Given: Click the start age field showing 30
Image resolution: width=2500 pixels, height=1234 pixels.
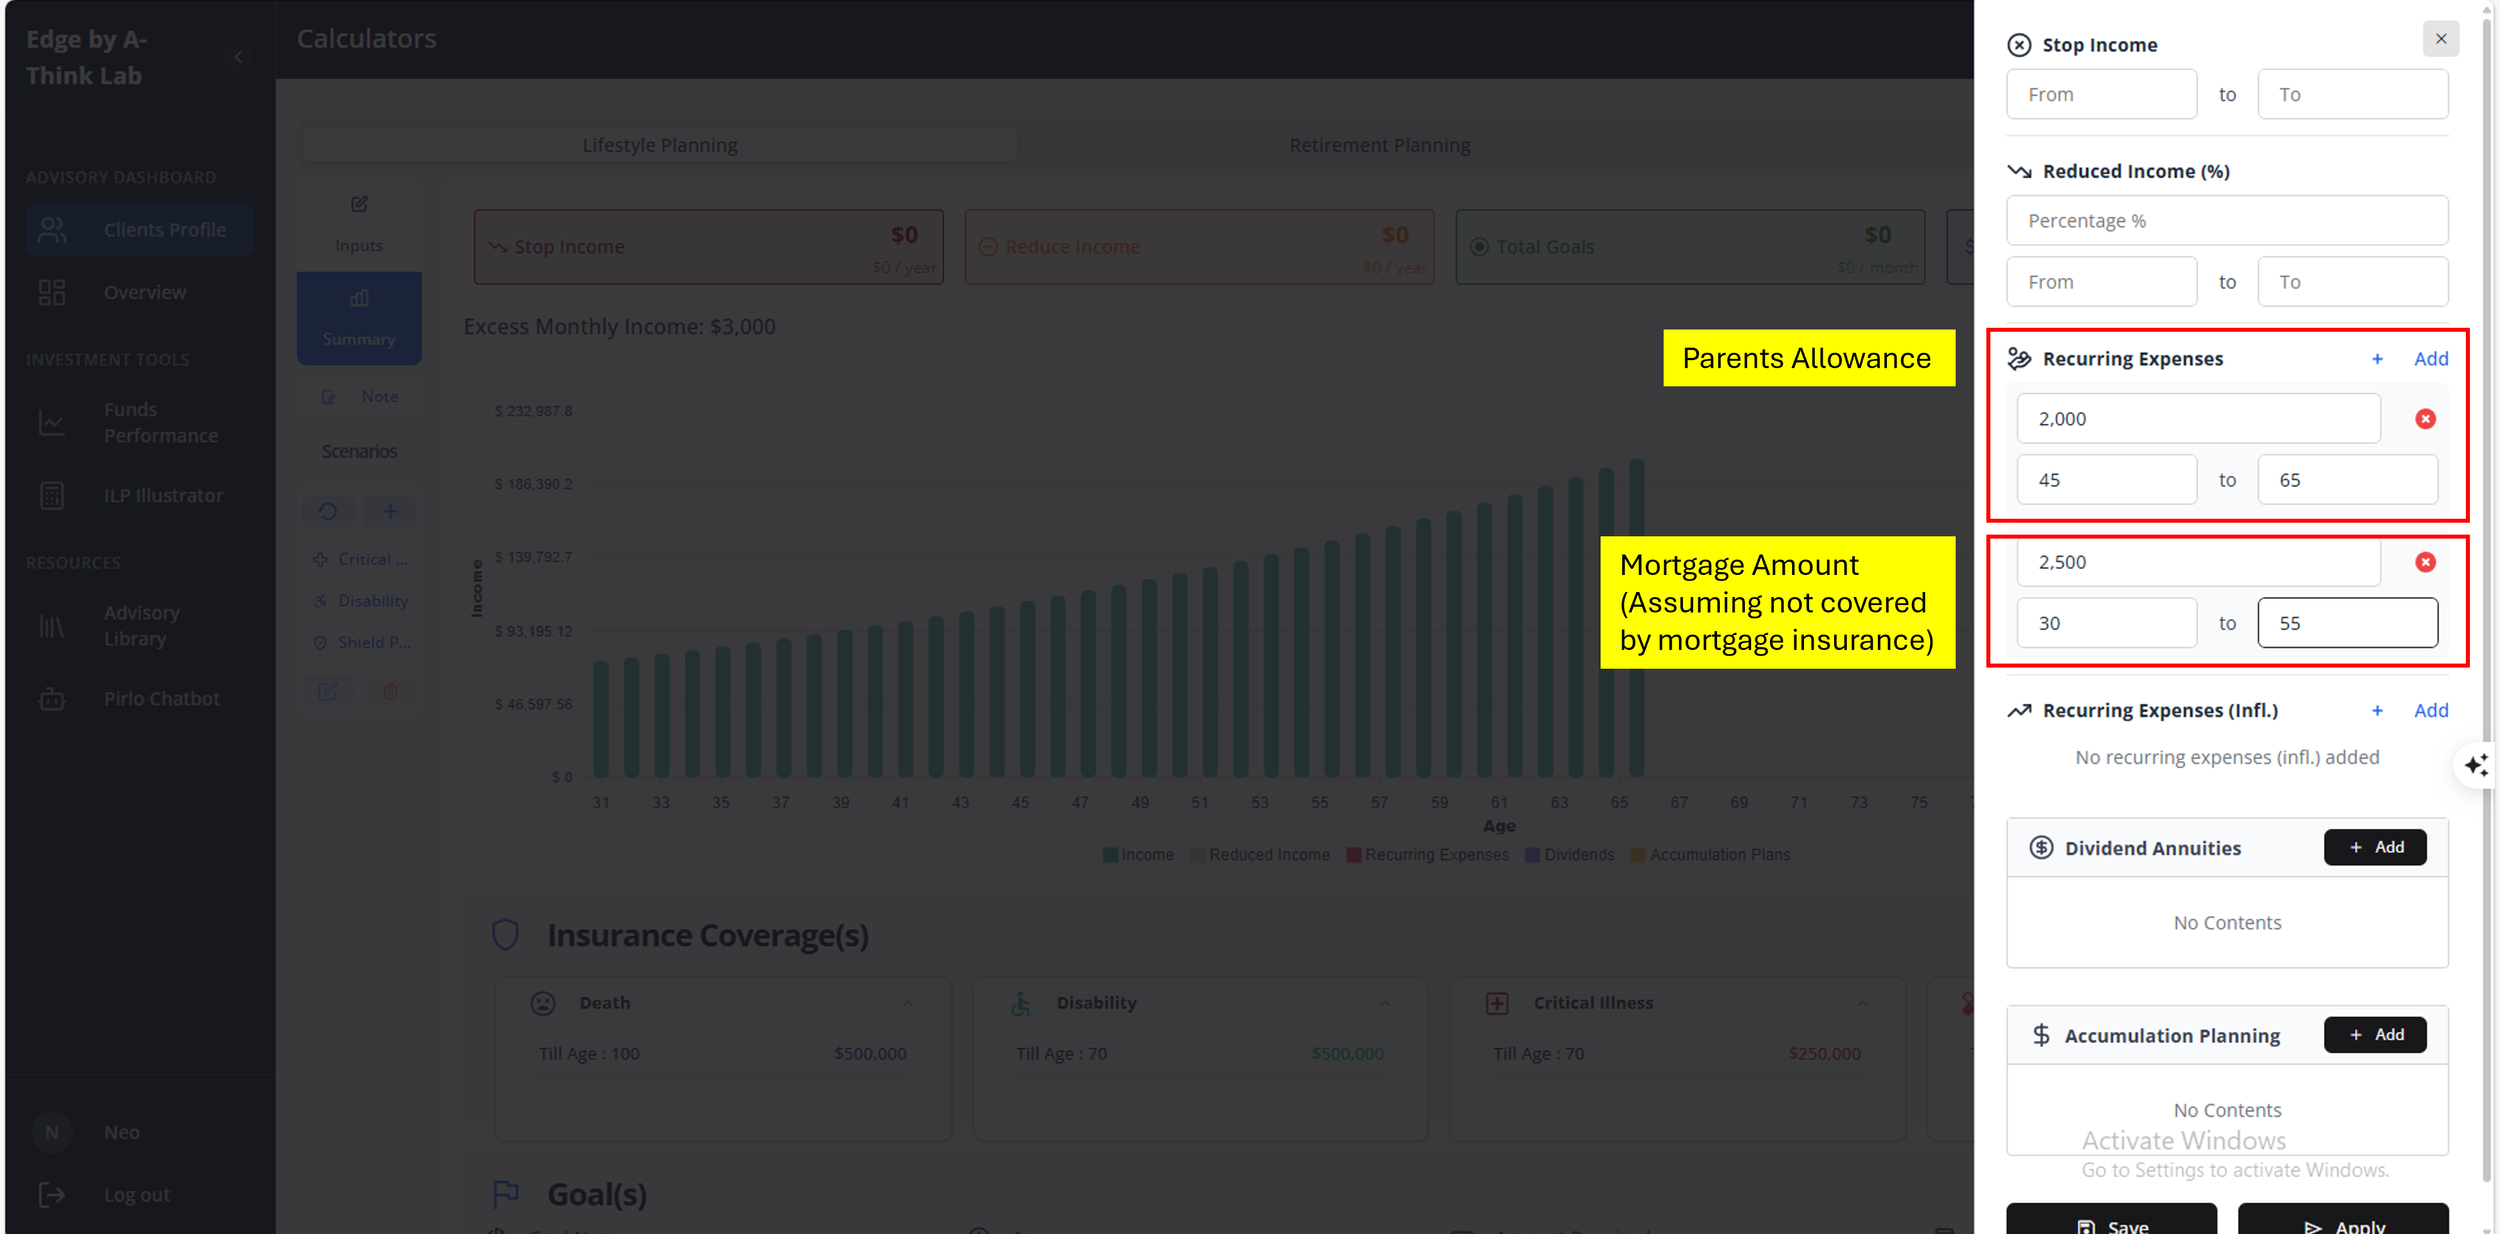Looking at the screenshot, I should click(x=2106, y=623).
